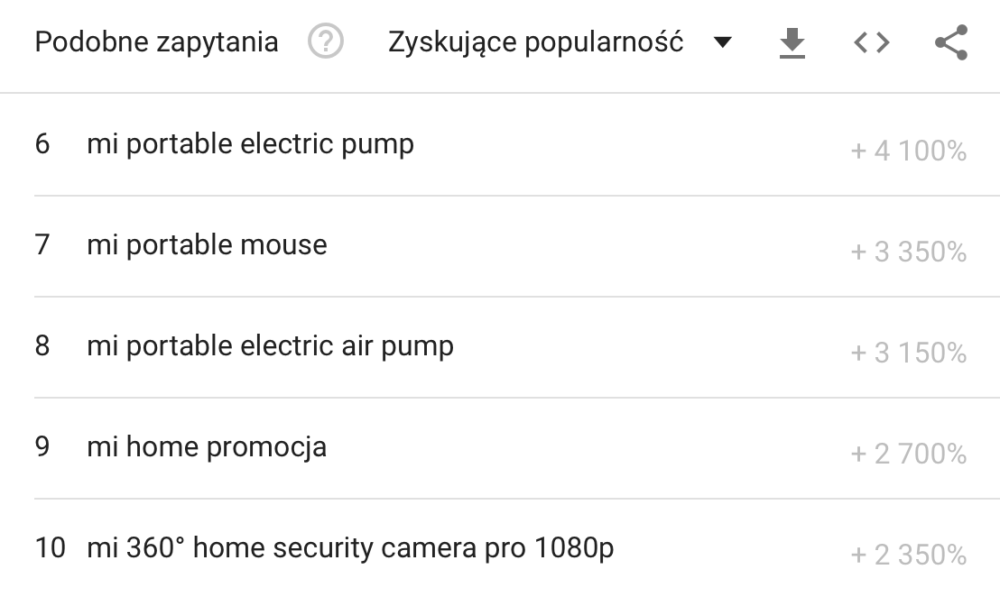
Task: Open query mi portable mouse
Action: 207,245
